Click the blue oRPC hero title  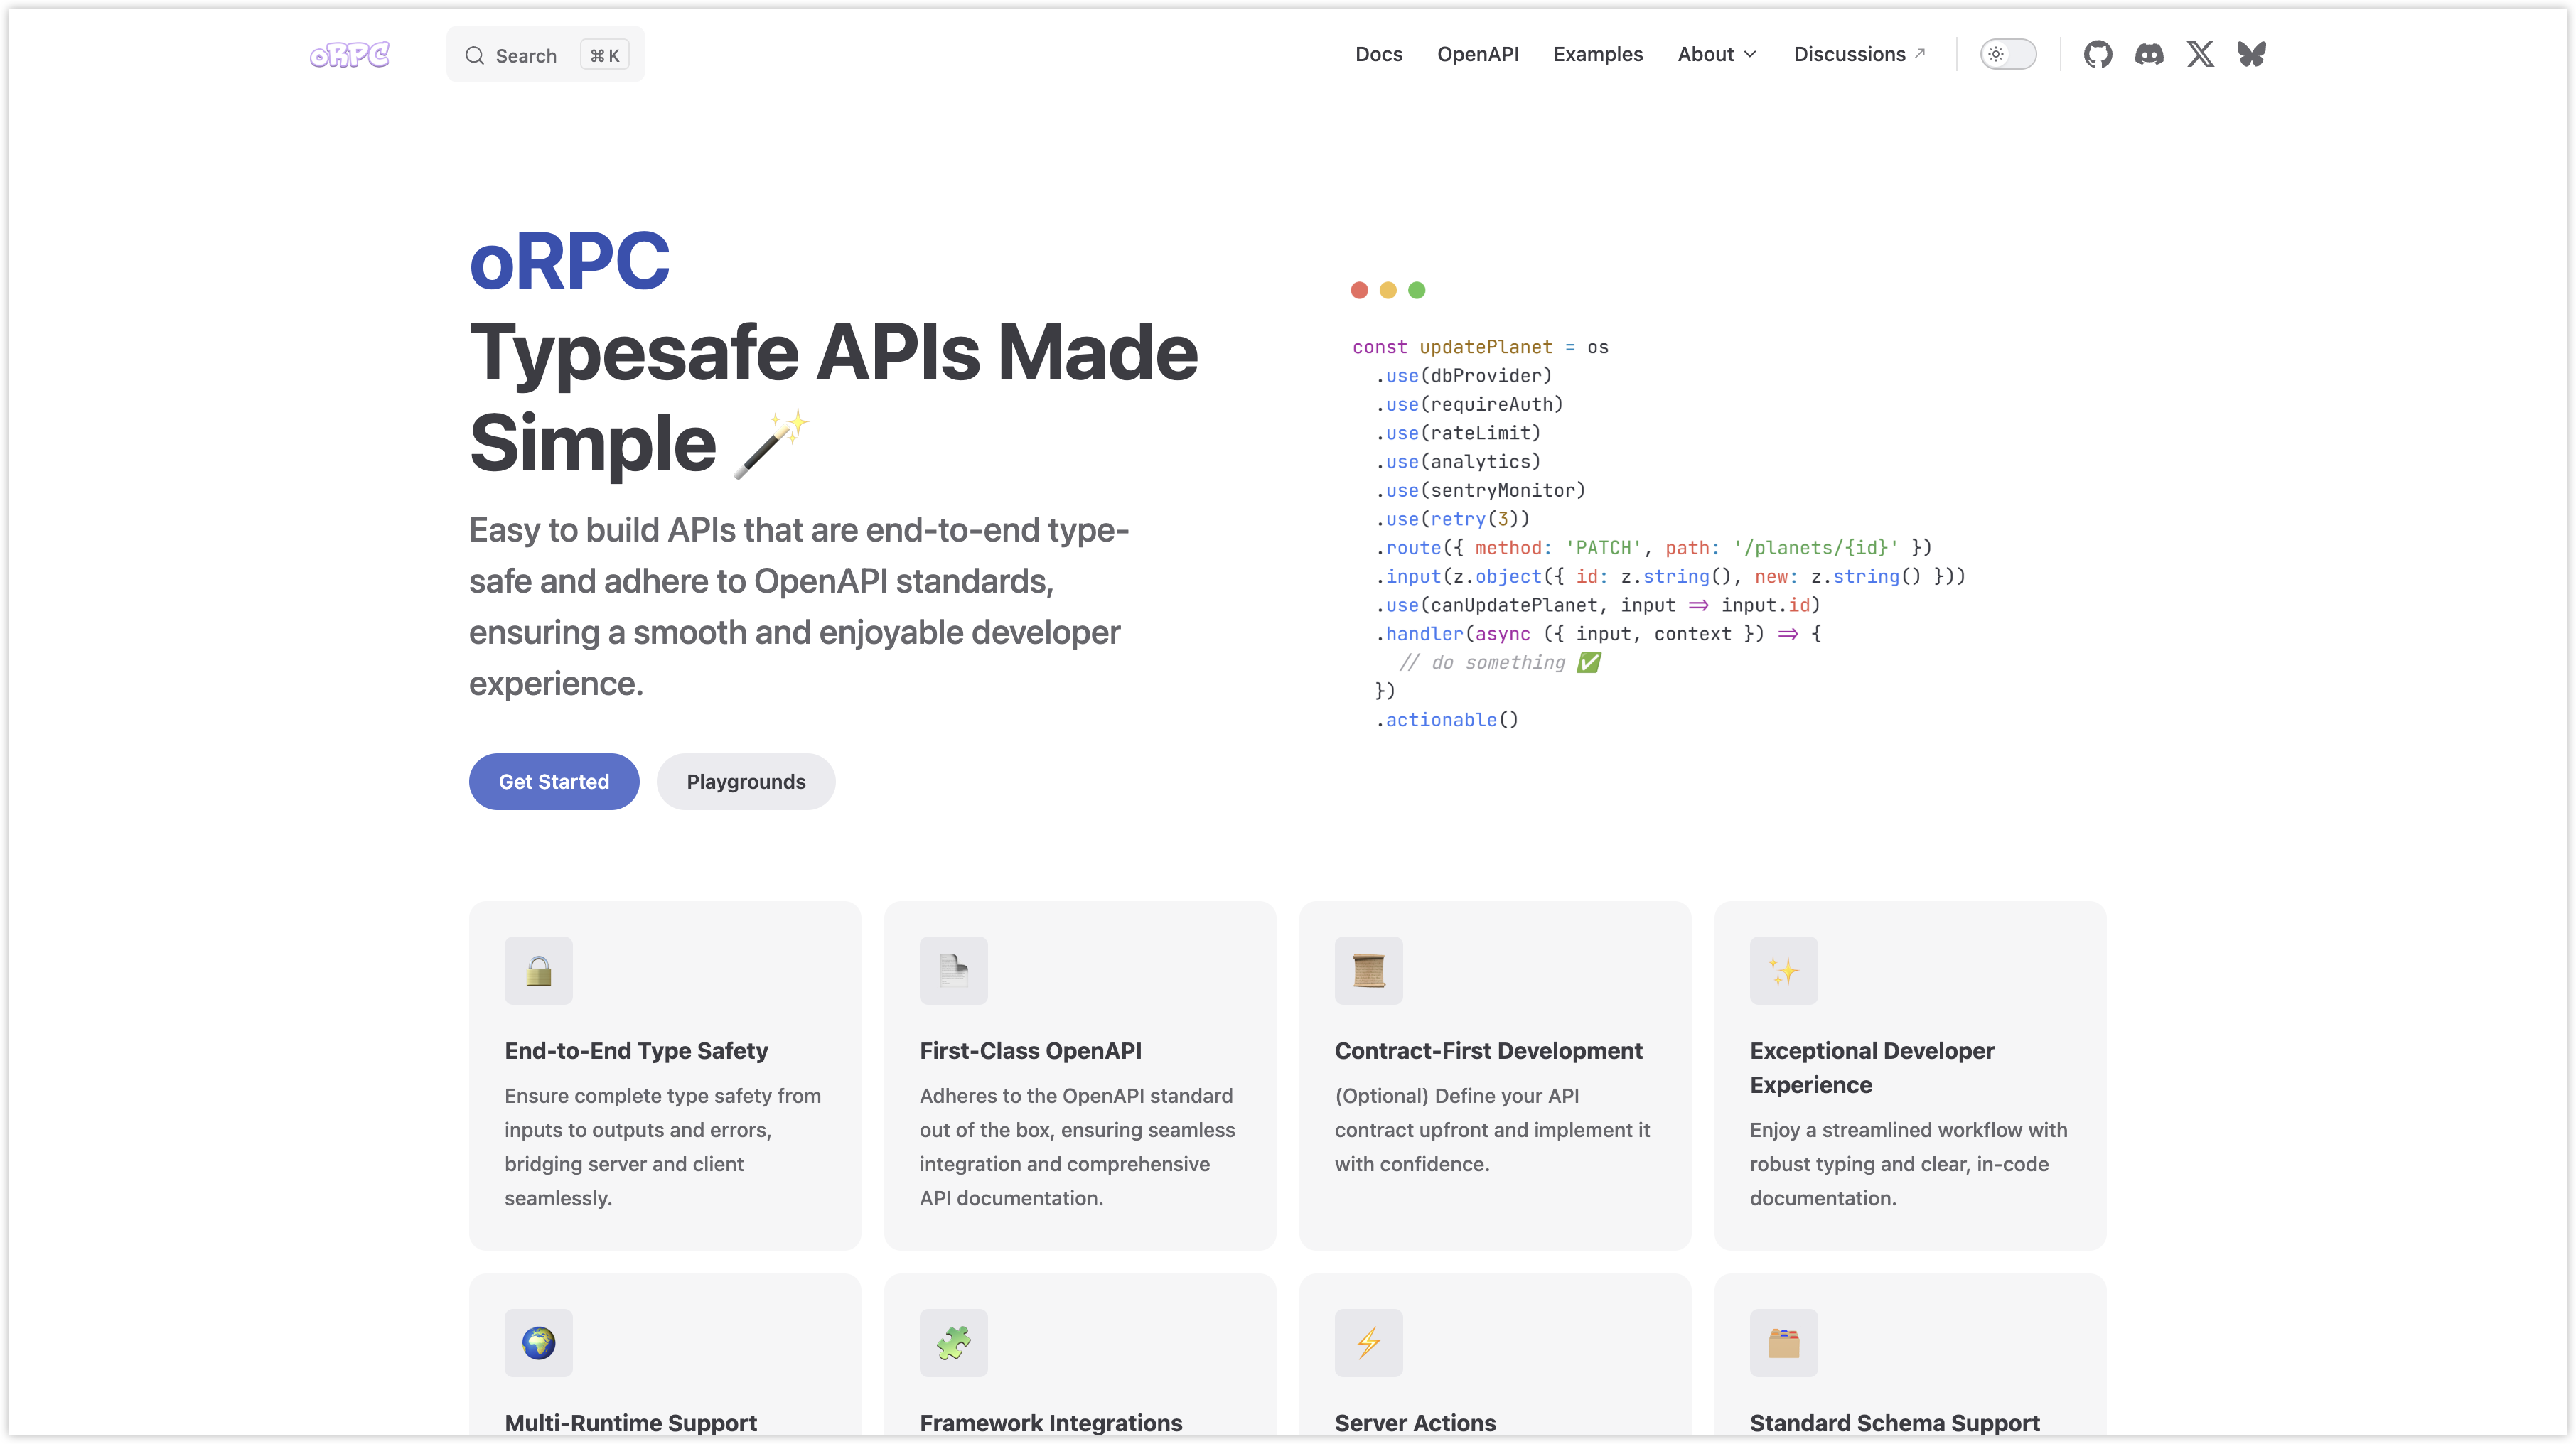(569, 261)
